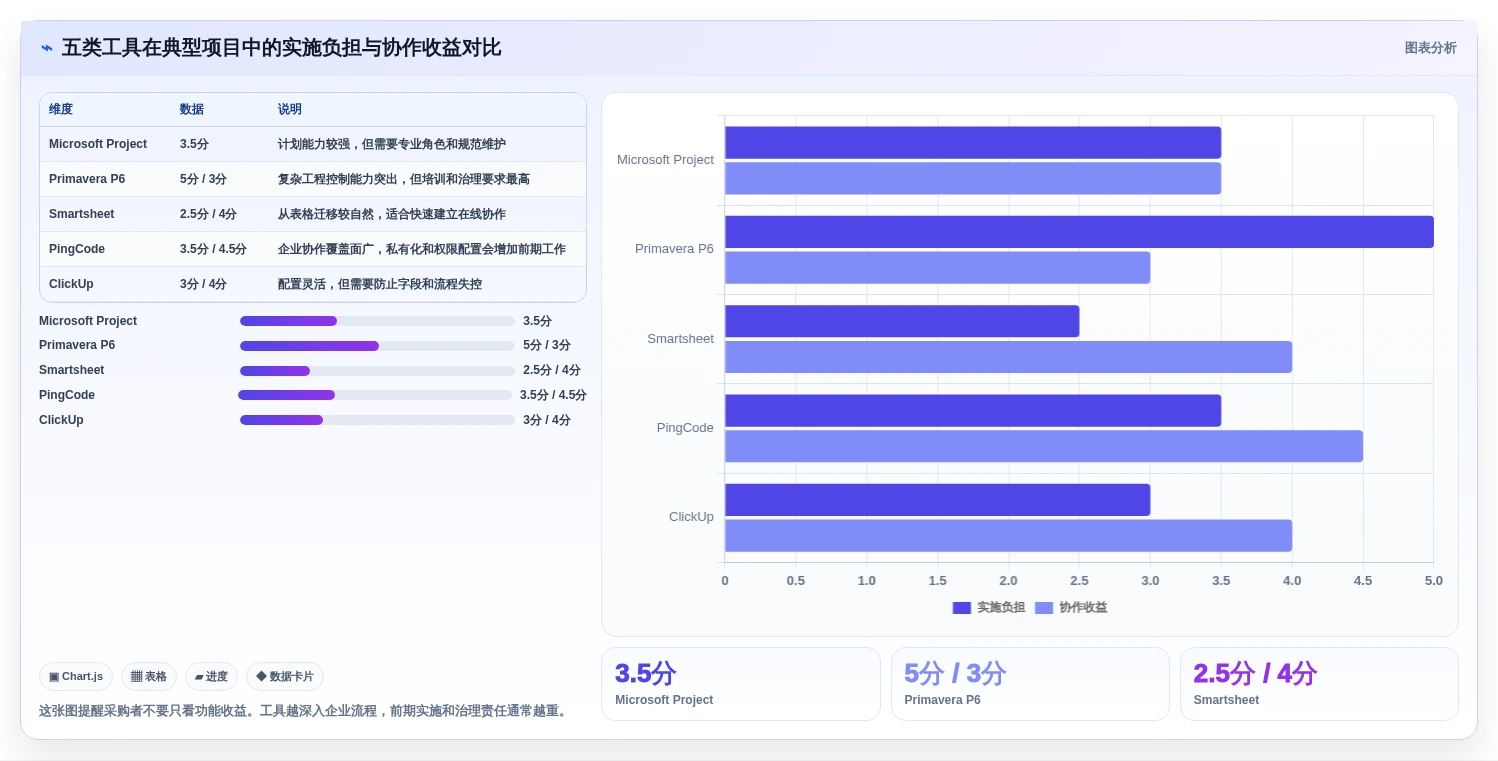Click the Primavera P6 progress bar

tap(377, 346)
